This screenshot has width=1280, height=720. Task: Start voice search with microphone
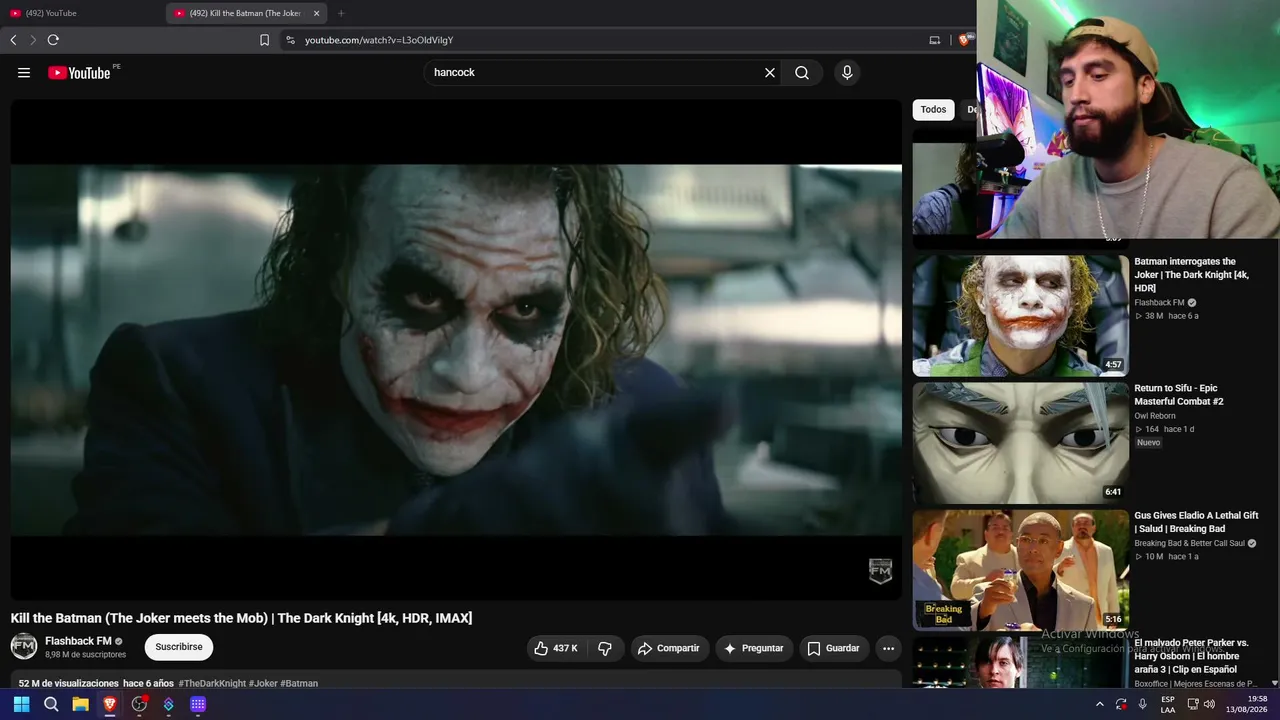(x=847, y=73)
